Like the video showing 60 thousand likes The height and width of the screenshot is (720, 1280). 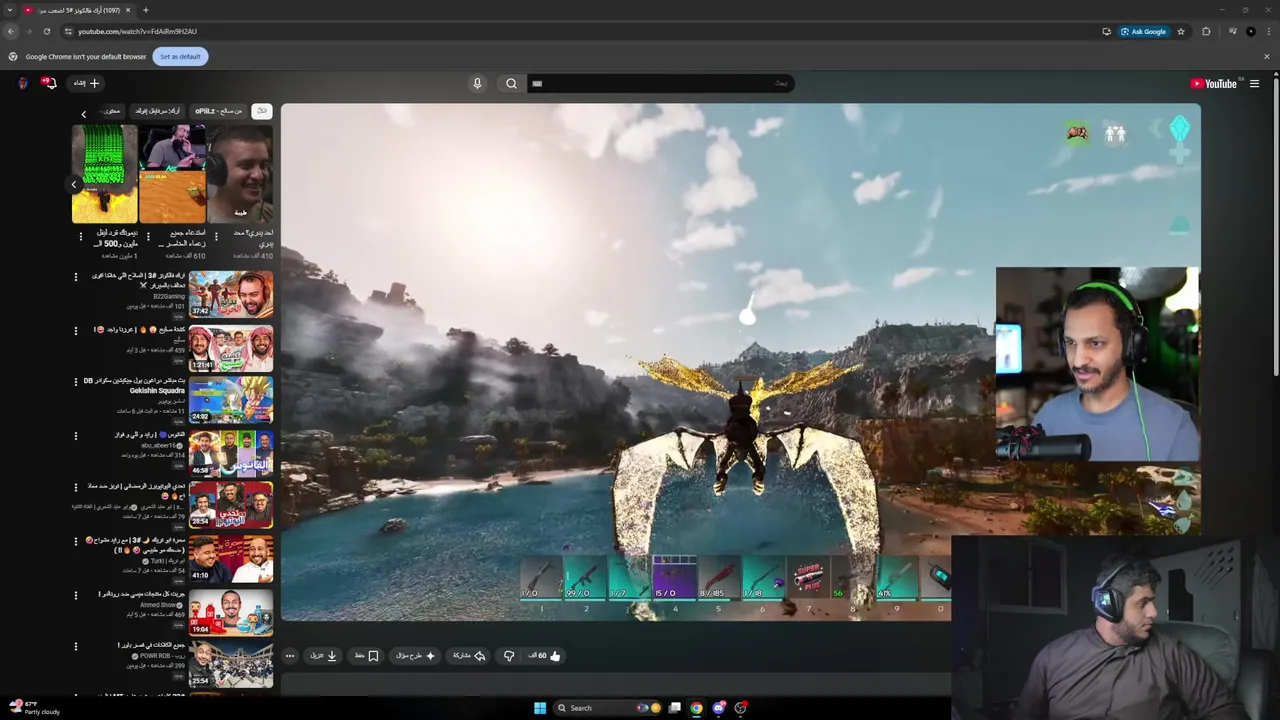click(x=545, y=656)
